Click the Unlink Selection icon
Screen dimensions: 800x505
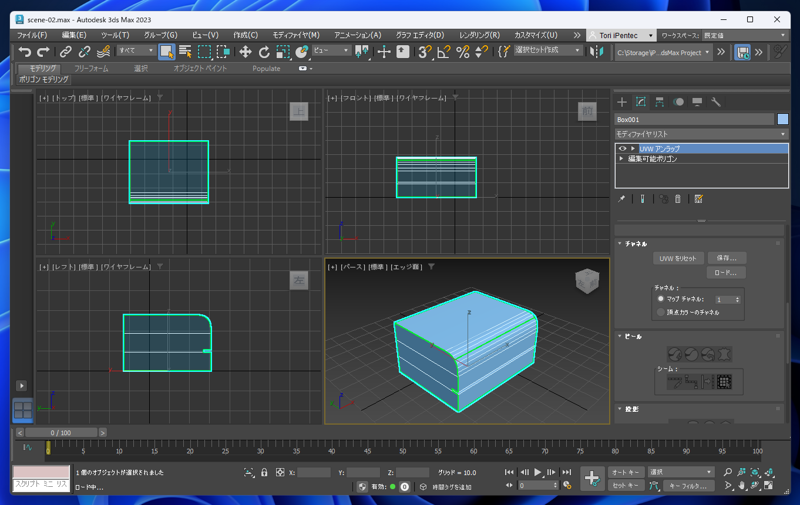(84, 52)
